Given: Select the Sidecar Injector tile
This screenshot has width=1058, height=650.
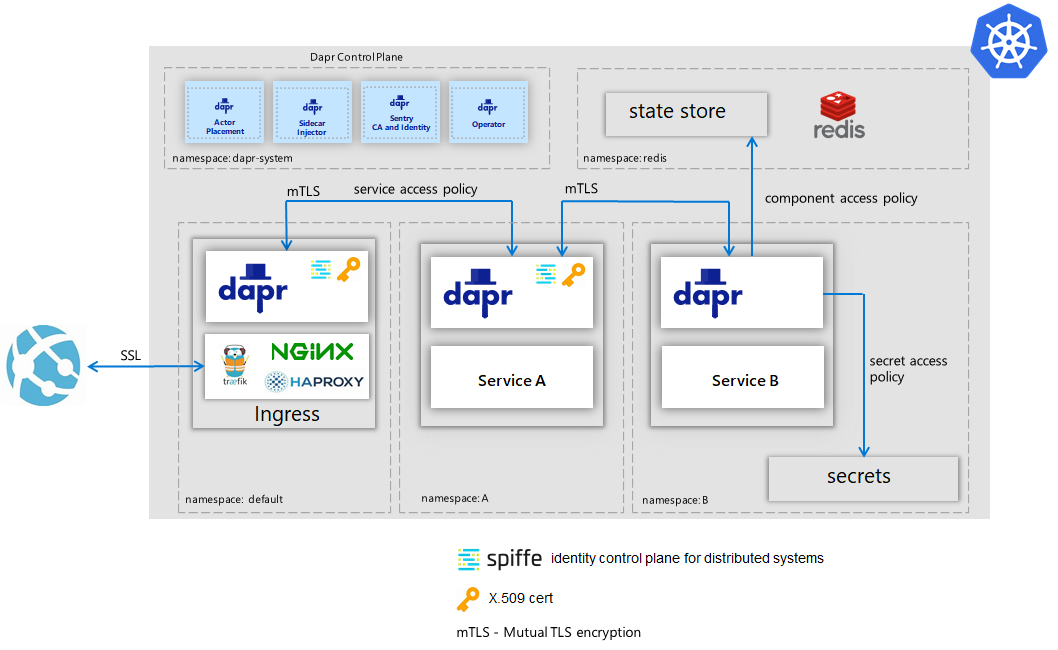Looking at the screenshot, I should point(312,112).
